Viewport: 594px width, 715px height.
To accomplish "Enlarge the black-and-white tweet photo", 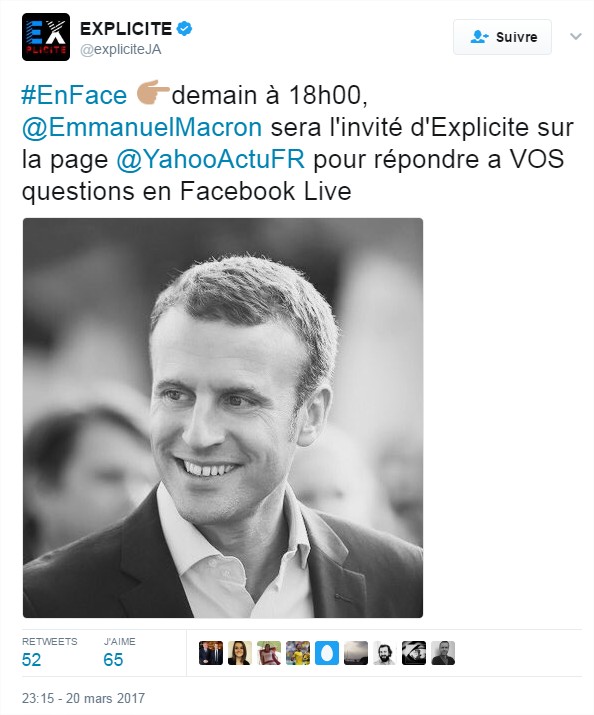I will [x=223, y=418].
